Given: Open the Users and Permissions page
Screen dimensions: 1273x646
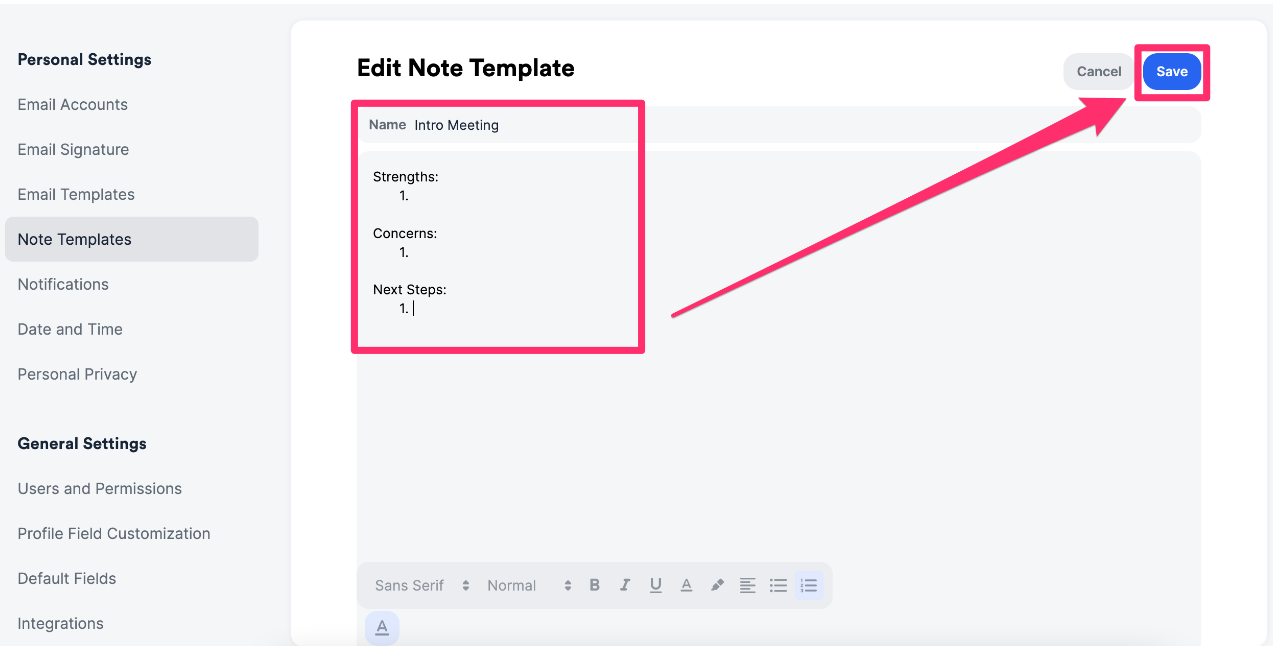Looking at the screenshot, I should 99,488.
